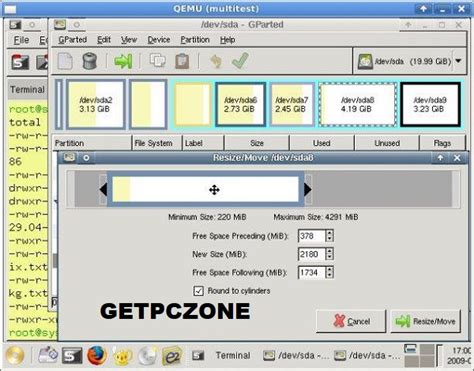Click the drive manager icon in panel
This screenshot has width=474, height=371.
47,355
